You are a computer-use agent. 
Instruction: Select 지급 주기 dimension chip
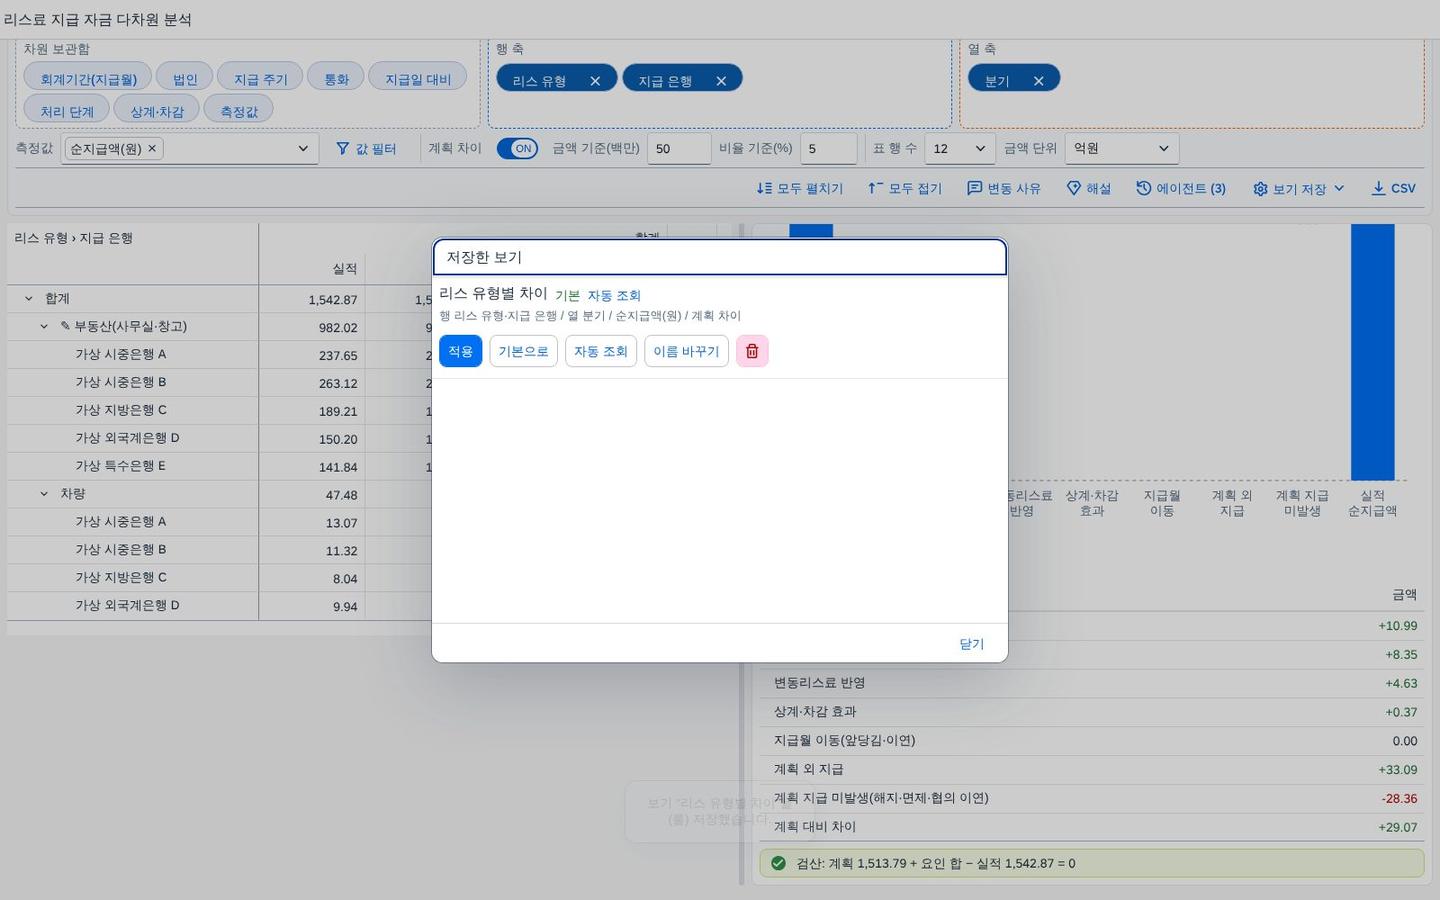click(260, 79)
